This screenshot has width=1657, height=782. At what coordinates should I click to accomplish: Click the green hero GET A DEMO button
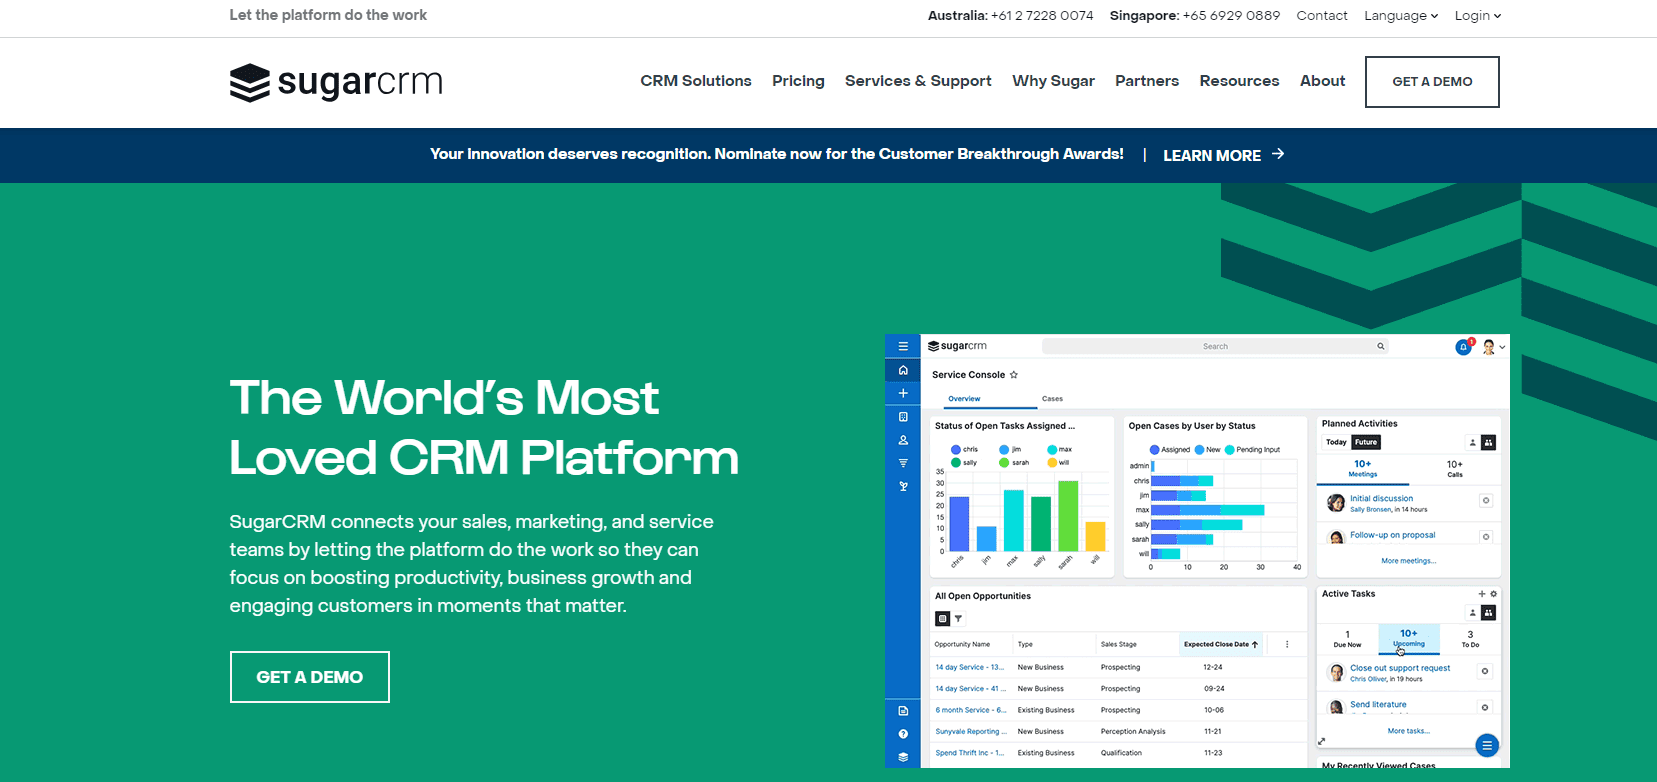(x=310, y=677)
